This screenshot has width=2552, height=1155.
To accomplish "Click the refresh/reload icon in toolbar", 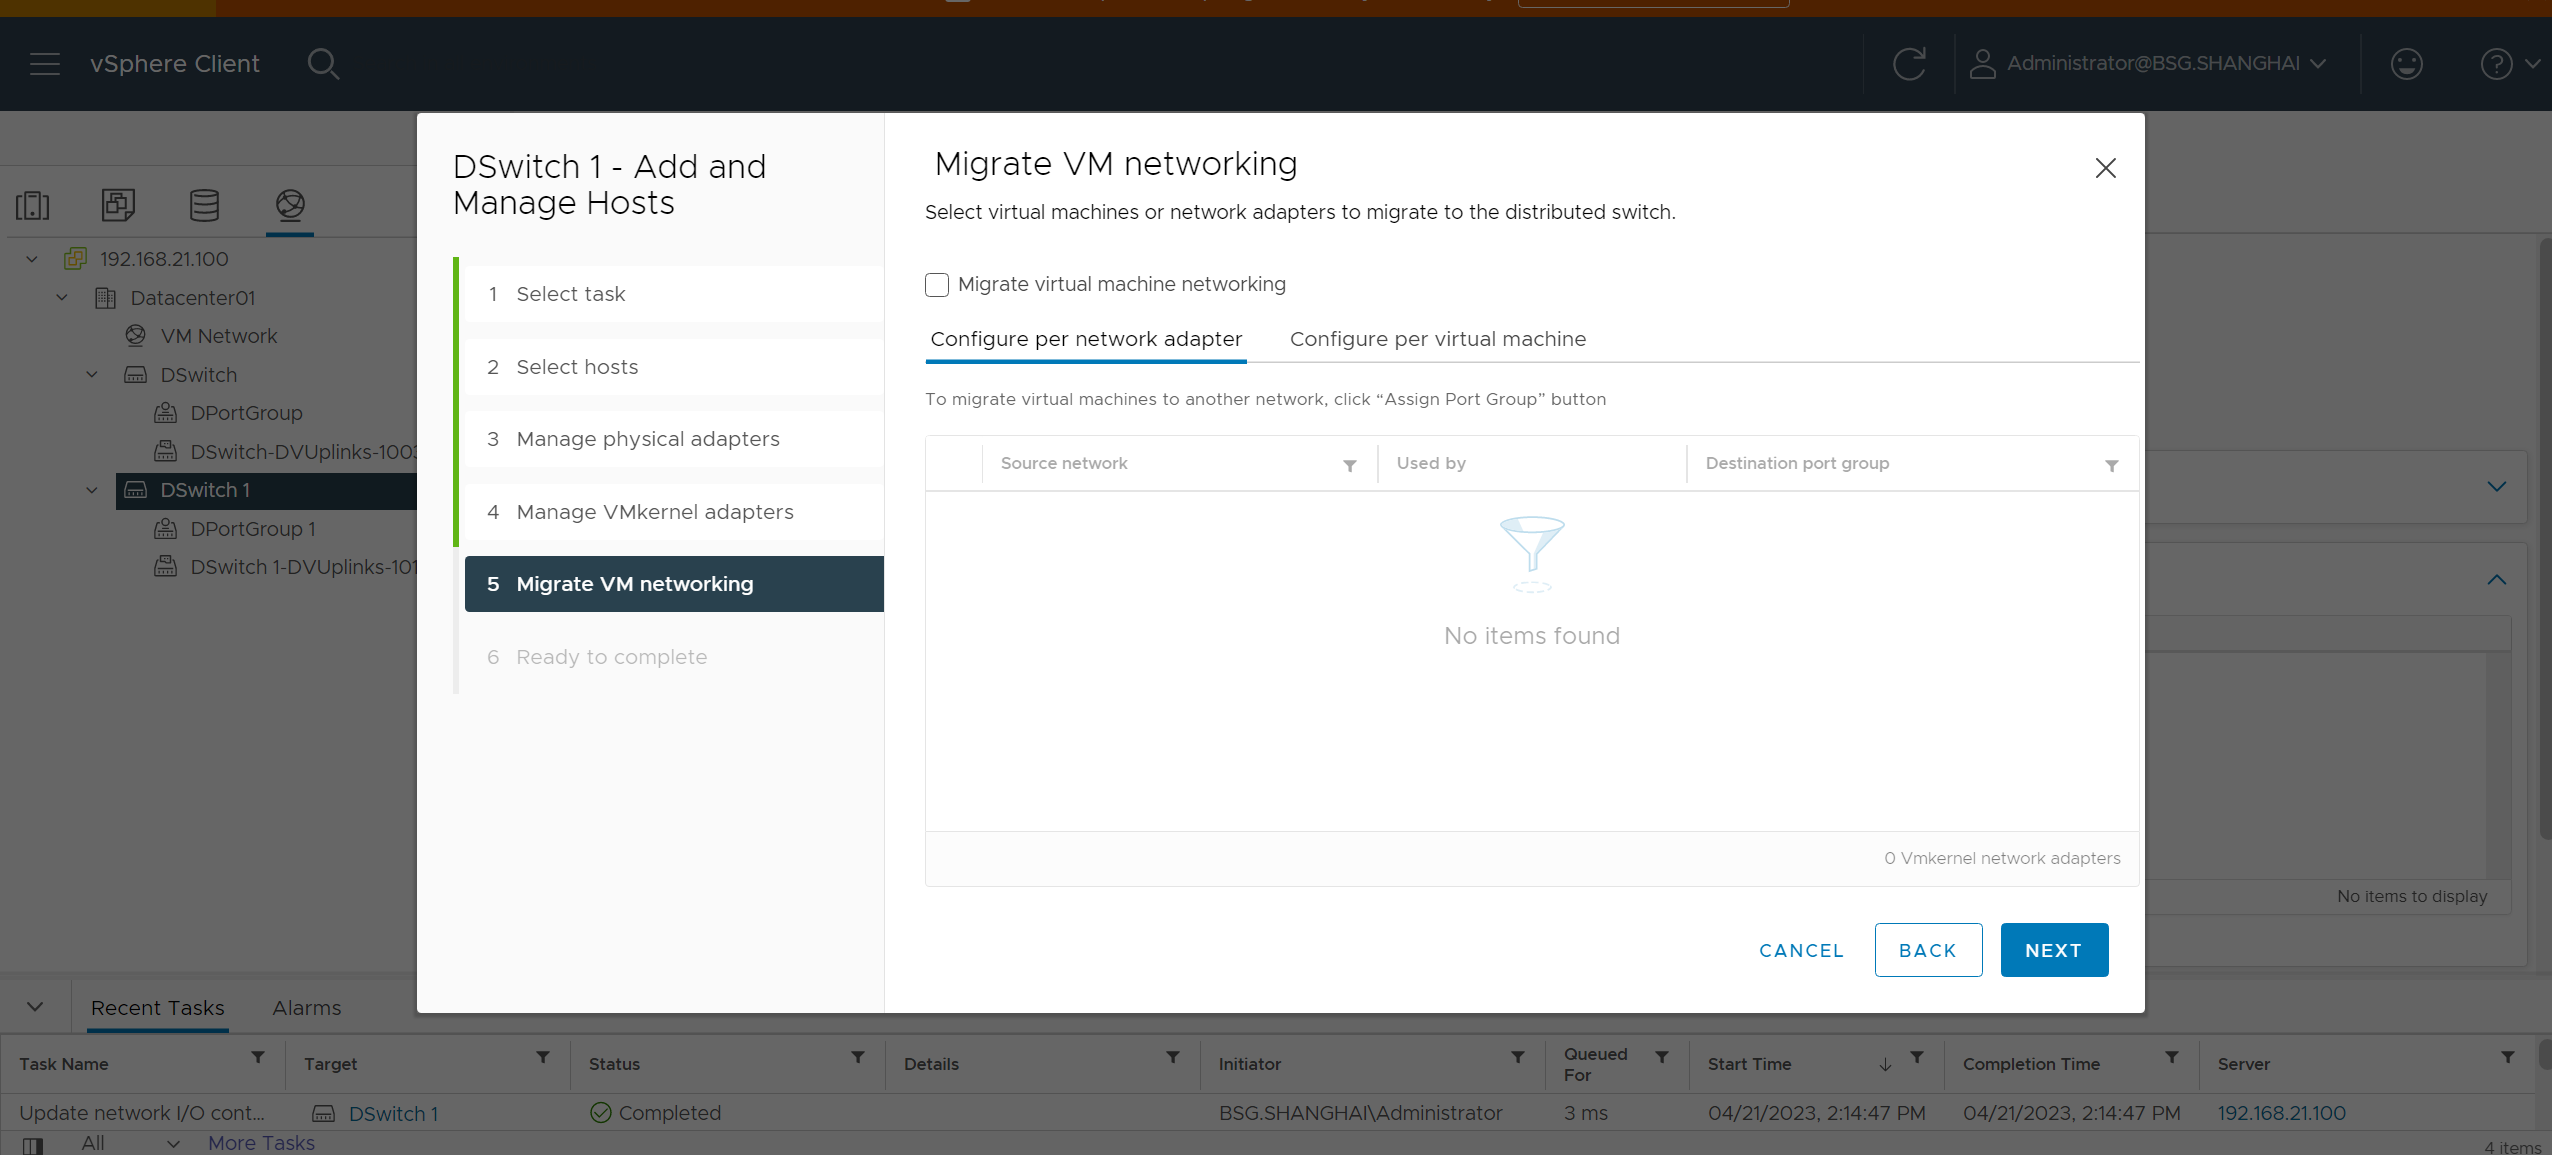I will coord(1911,63).
